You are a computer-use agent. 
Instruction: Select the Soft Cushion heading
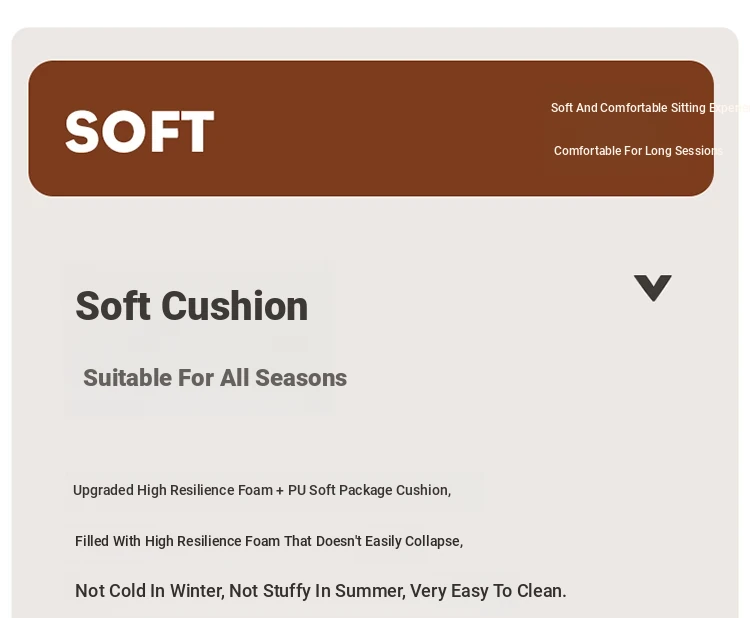coord(192,306)
